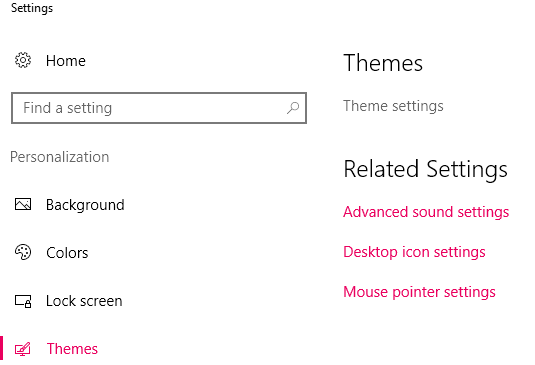Click the pink Themes brush icon

(x=23, y=349)
